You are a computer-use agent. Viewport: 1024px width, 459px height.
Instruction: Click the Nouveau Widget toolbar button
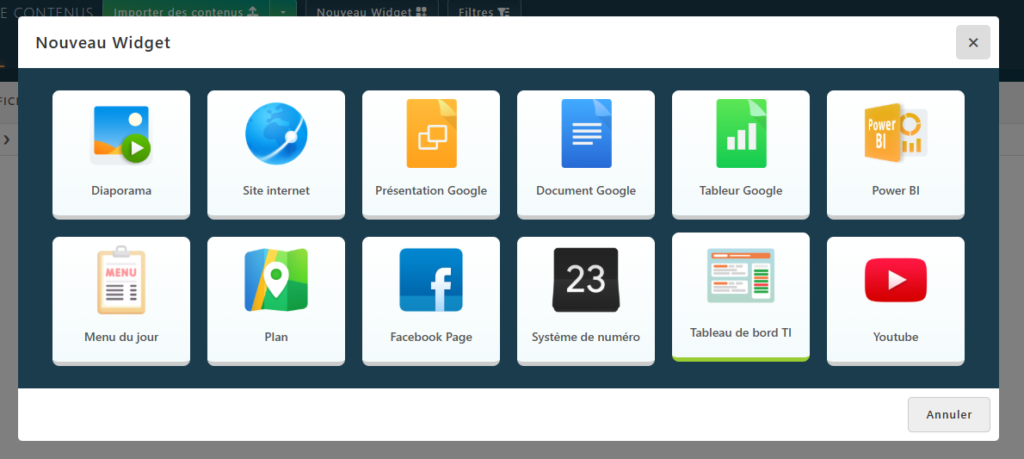372,12
